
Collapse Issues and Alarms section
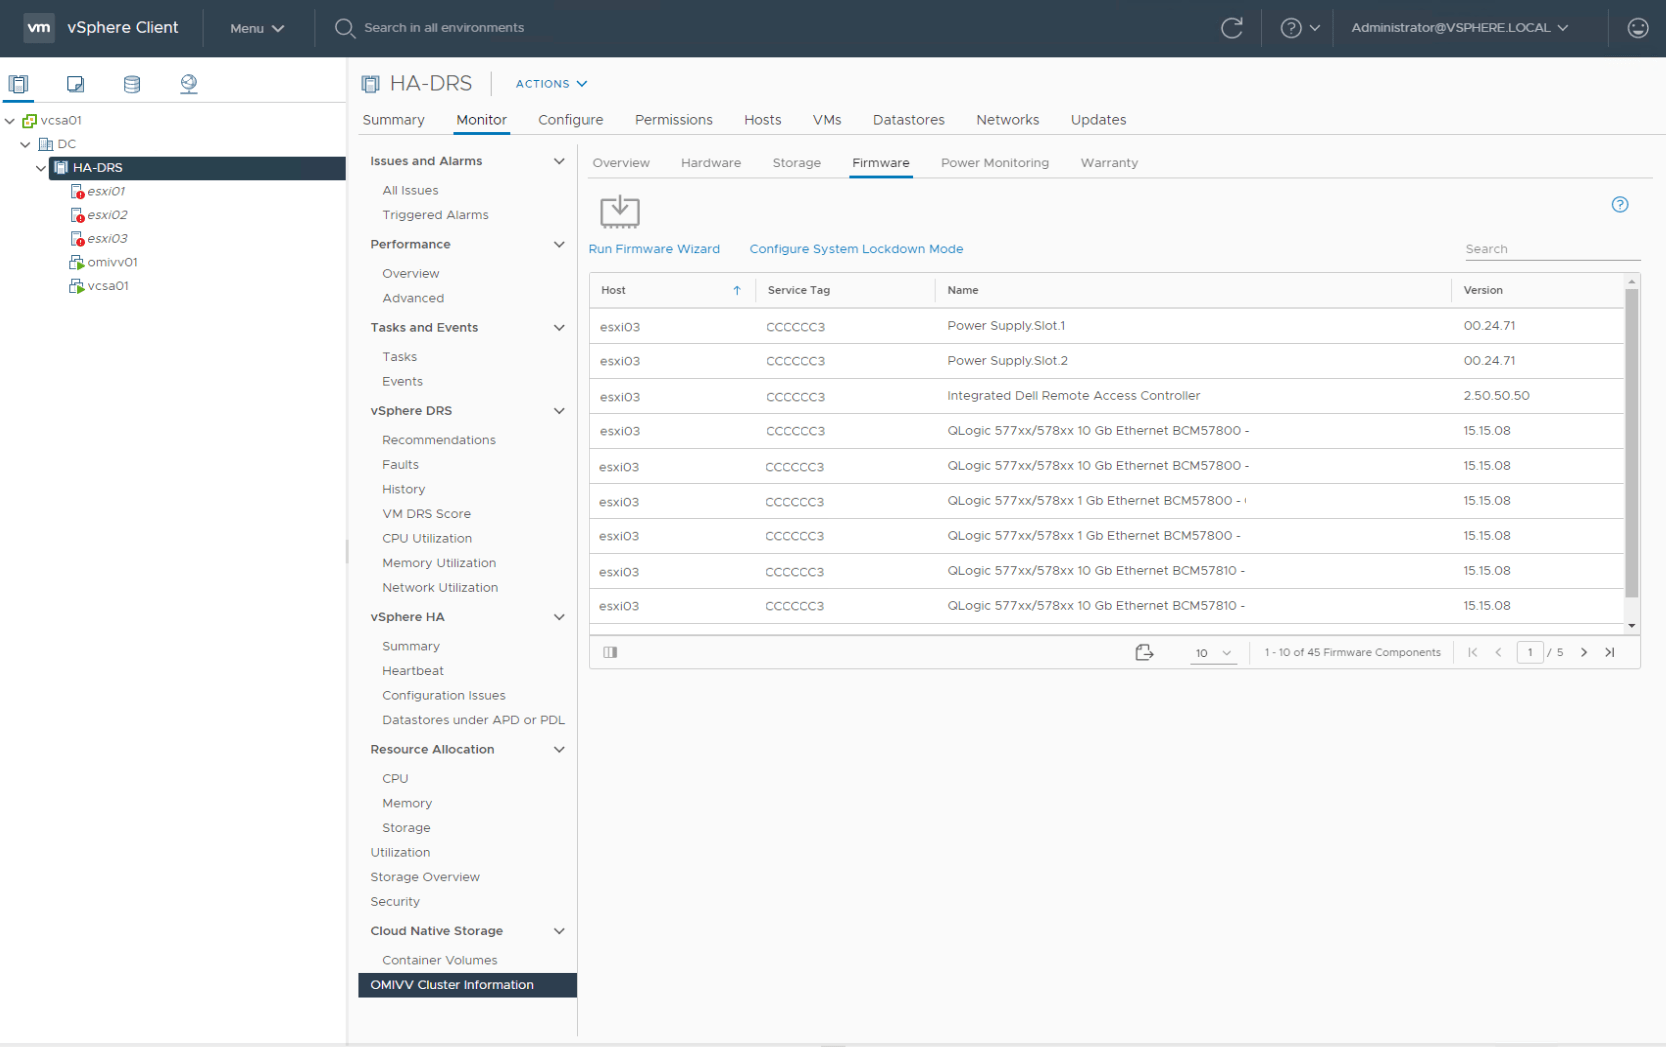pyautogui.click(x=559, y=161)
